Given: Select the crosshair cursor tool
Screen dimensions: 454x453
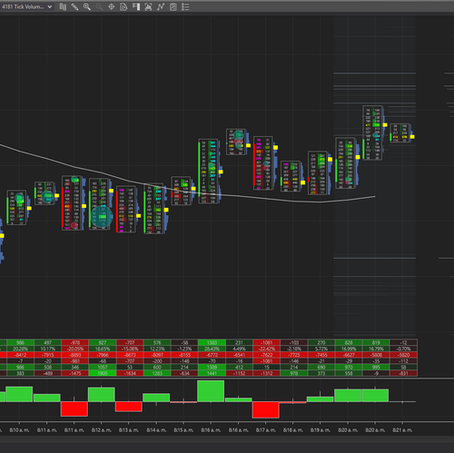Looking at the screenshot, I should coord(111,7).
